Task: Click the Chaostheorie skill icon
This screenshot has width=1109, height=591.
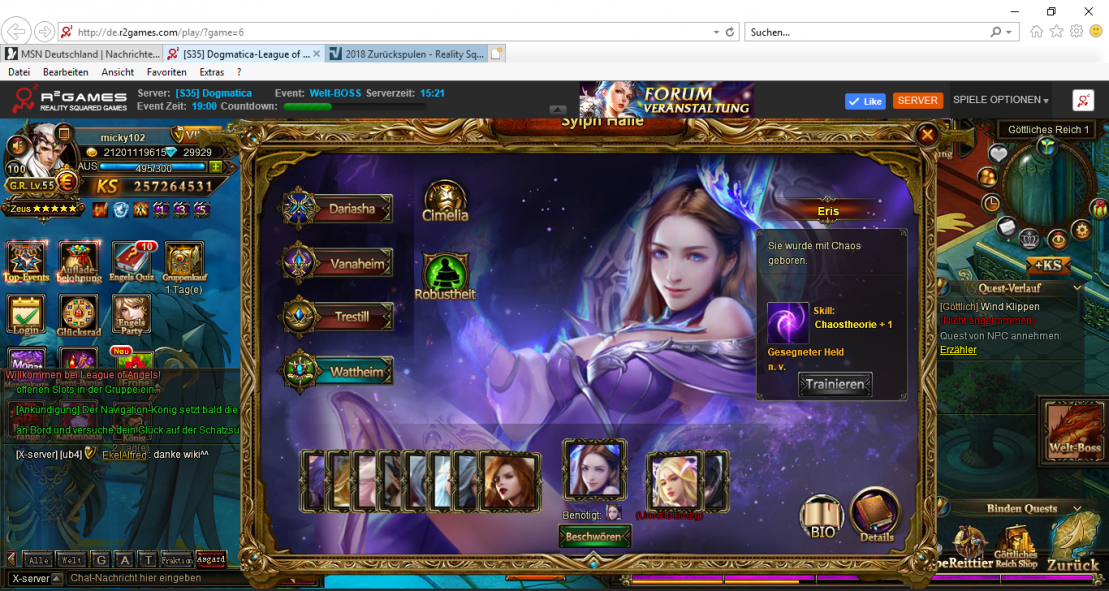Action: [x=788, y=323]
